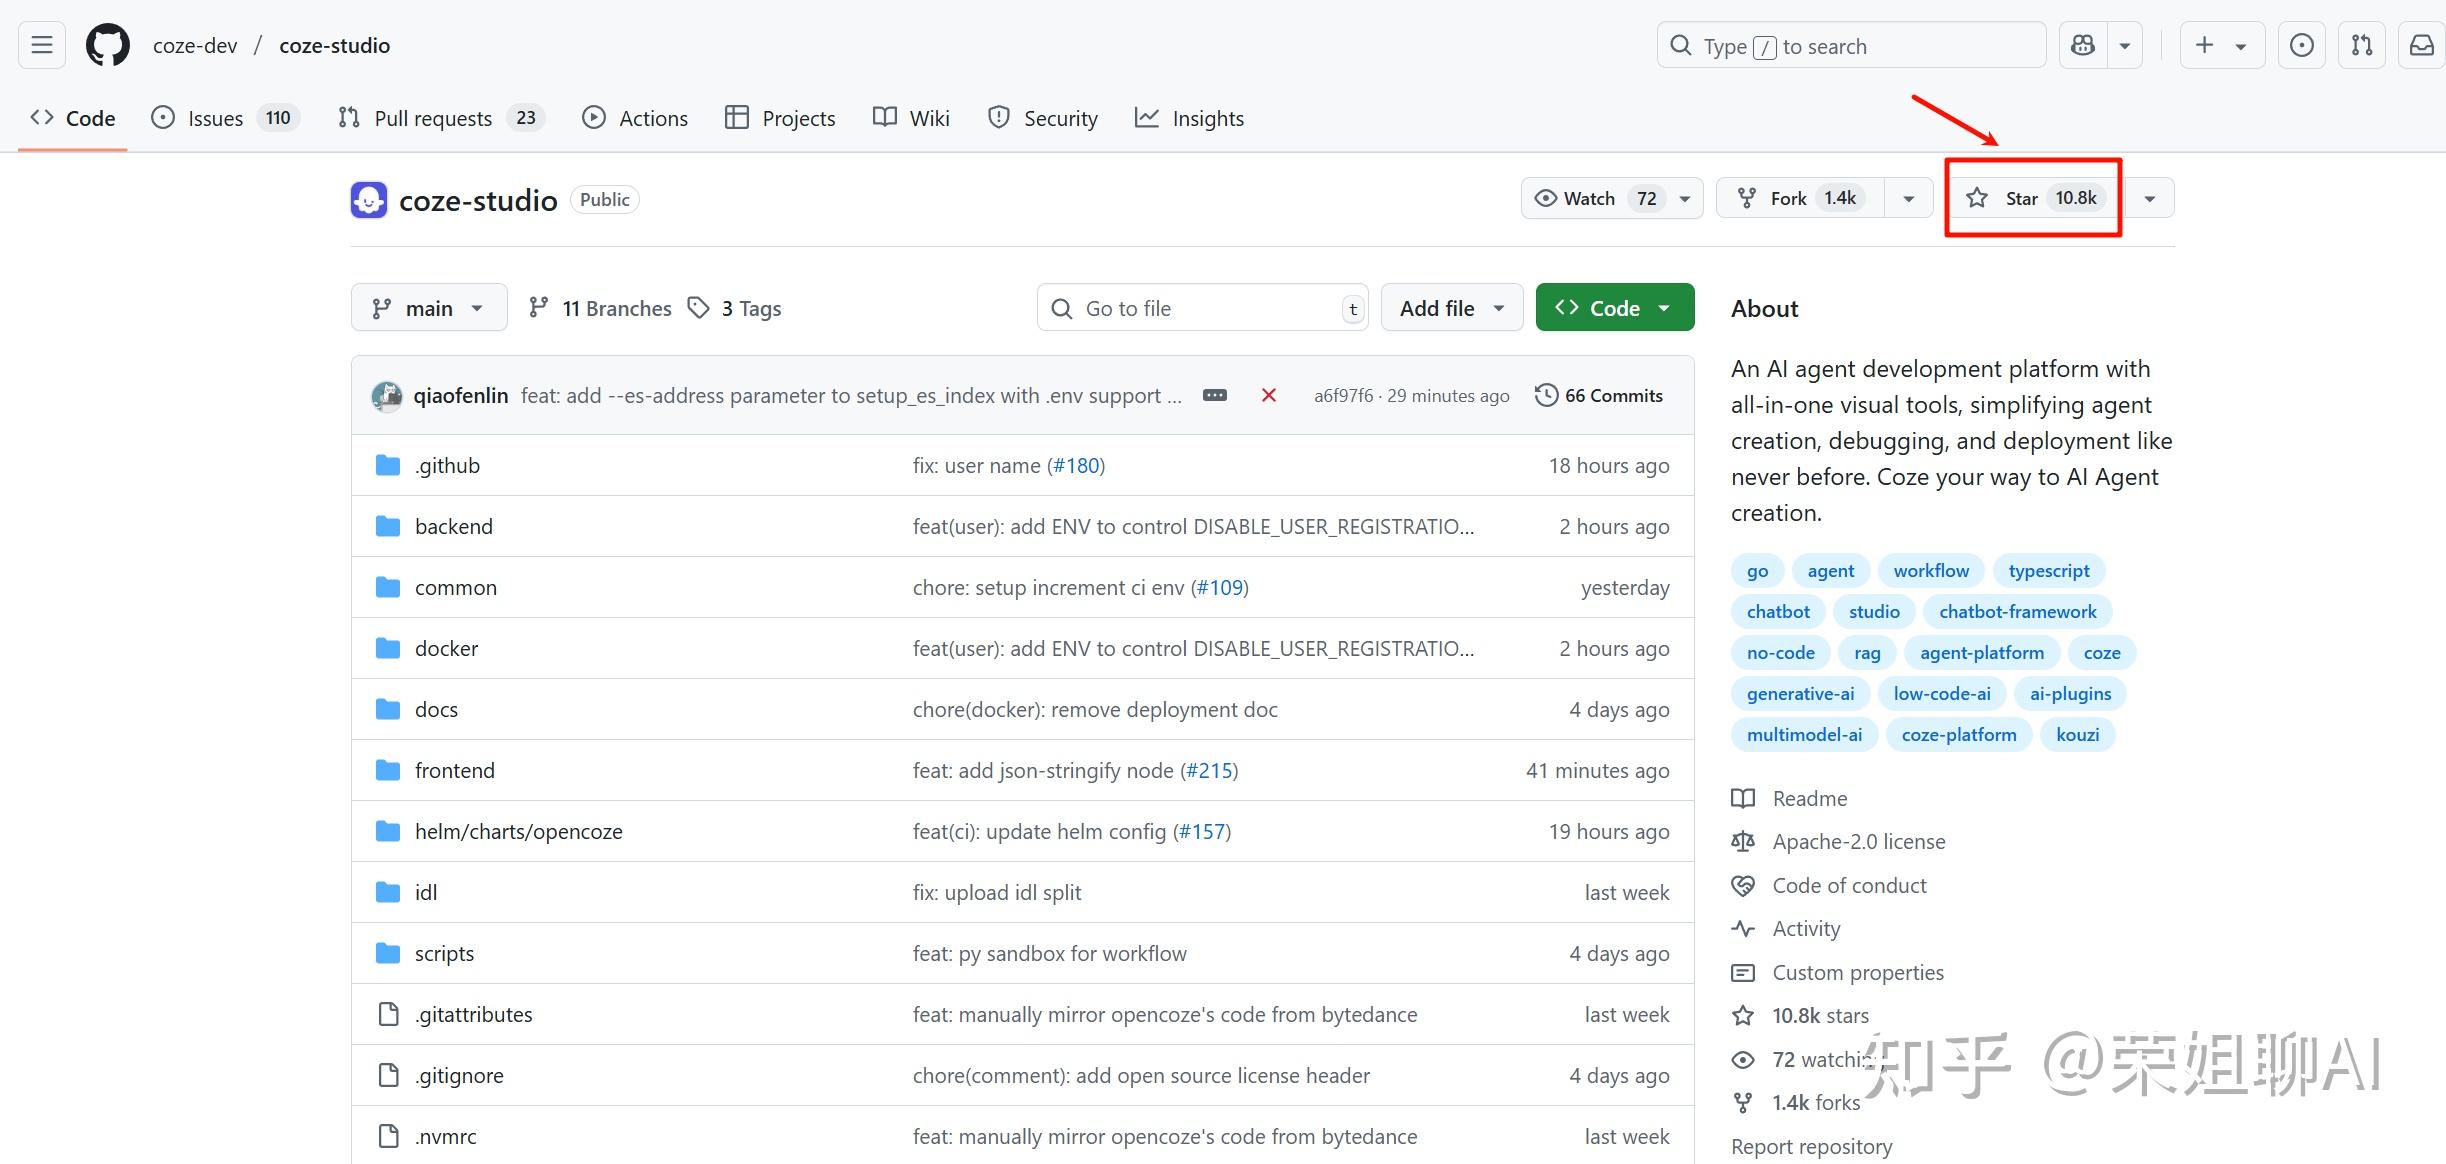Open the notifications inbox icon
Screen dimensions: 2446x1164
tap(2421, 46)
